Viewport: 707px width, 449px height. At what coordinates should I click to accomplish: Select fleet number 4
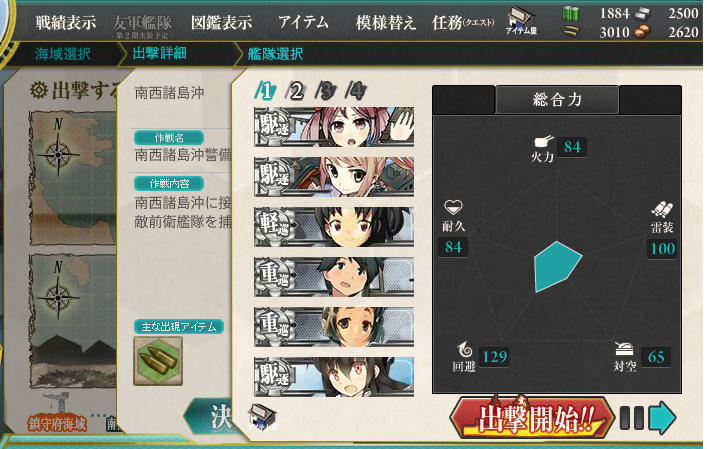click(x=356, y=91)
